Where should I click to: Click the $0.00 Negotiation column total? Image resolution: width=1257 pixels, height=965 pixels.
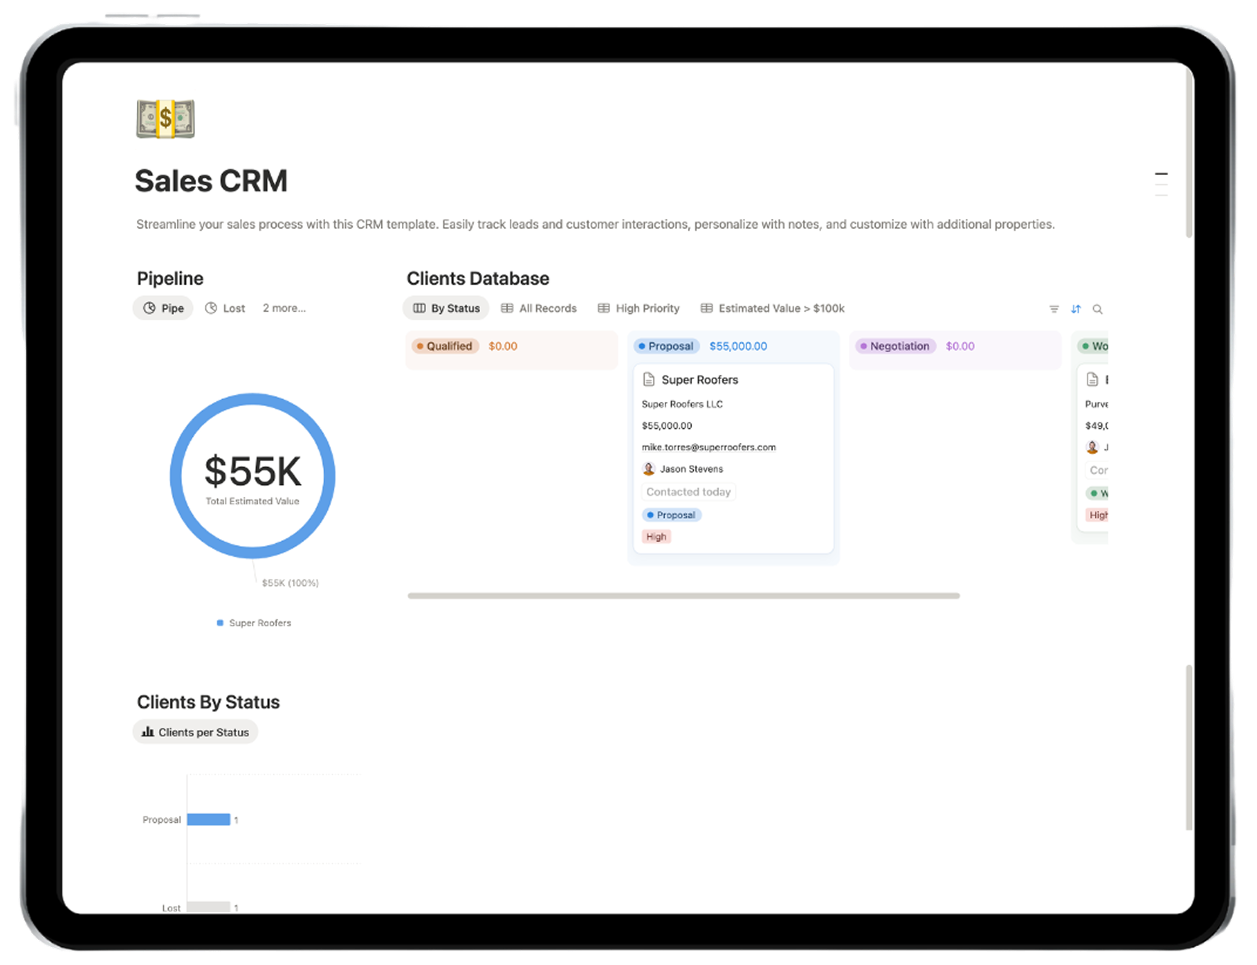coord(960,346)
